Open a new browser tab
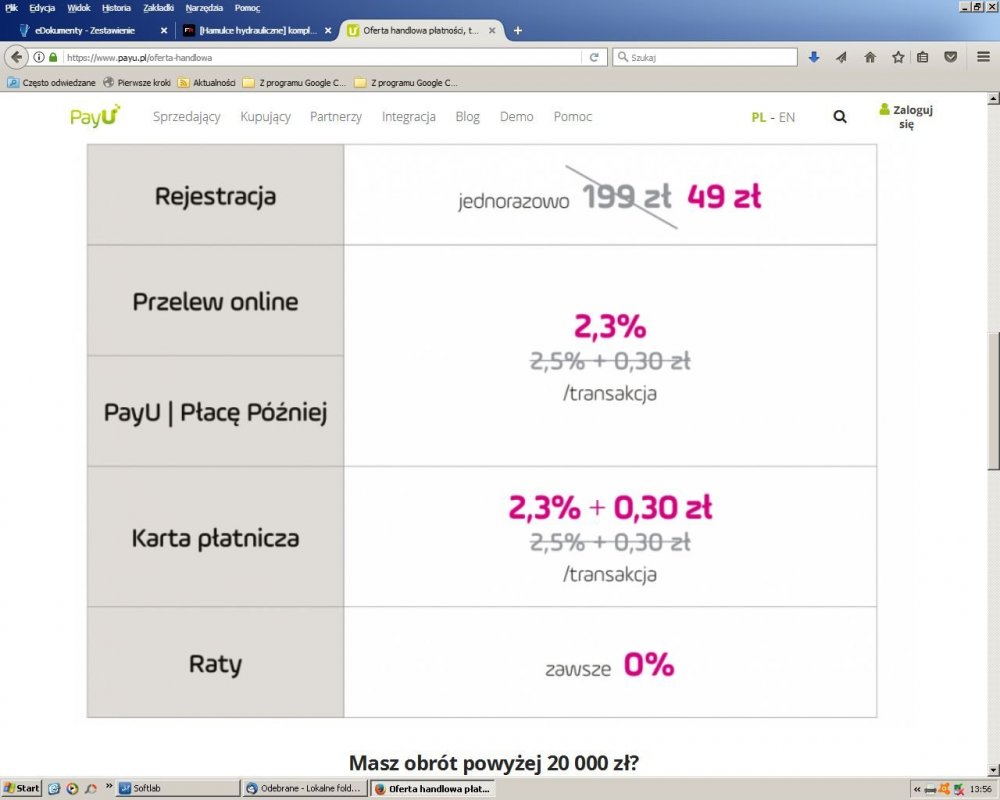 click(x=517, y=30)
